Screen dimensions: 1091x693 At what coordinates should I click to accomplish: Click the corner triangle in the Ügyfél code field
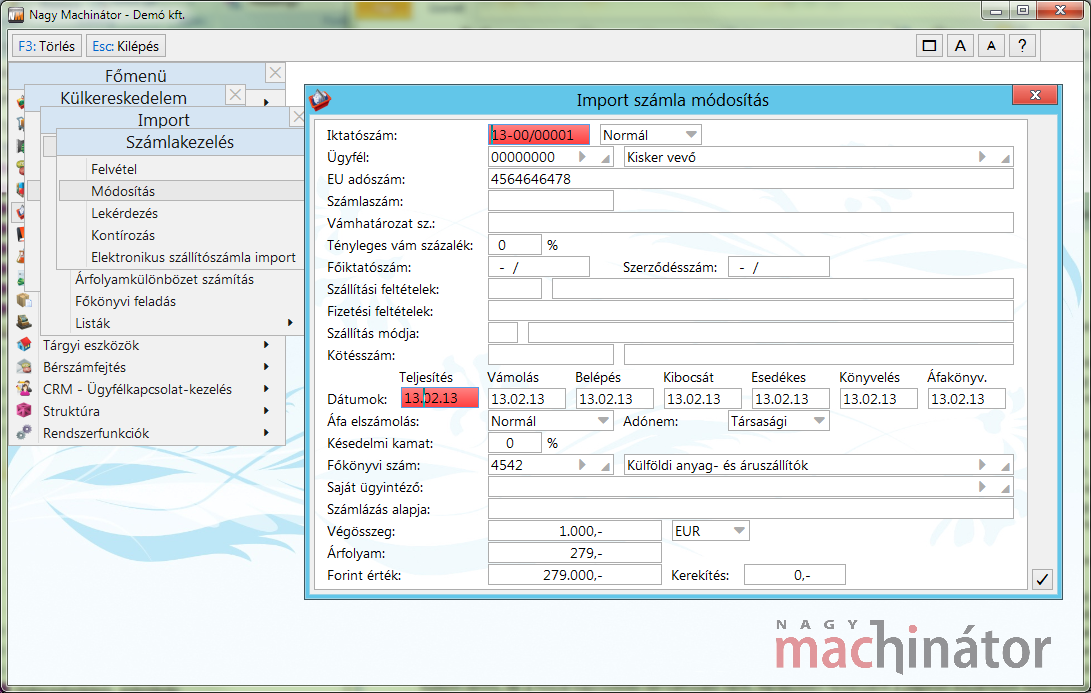tap(606, 159)
